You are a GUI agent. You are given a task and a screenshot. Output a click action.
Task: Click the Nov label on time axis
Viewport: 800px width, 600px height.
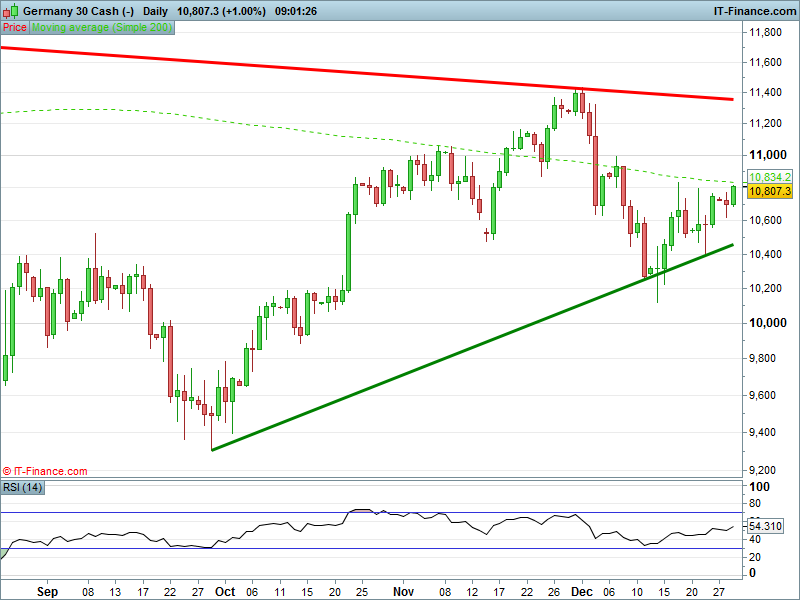[404, 591]
